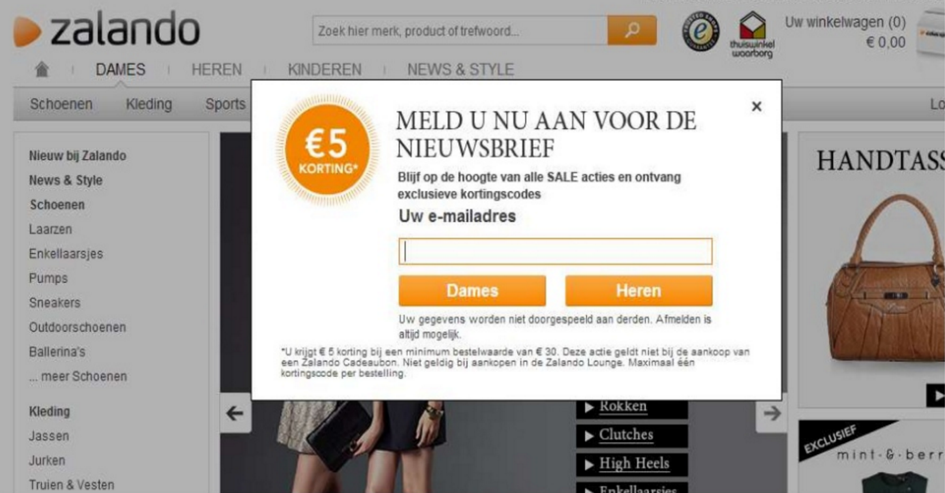Go to previous slide with left arrow
945x493 pixels.
235,413
